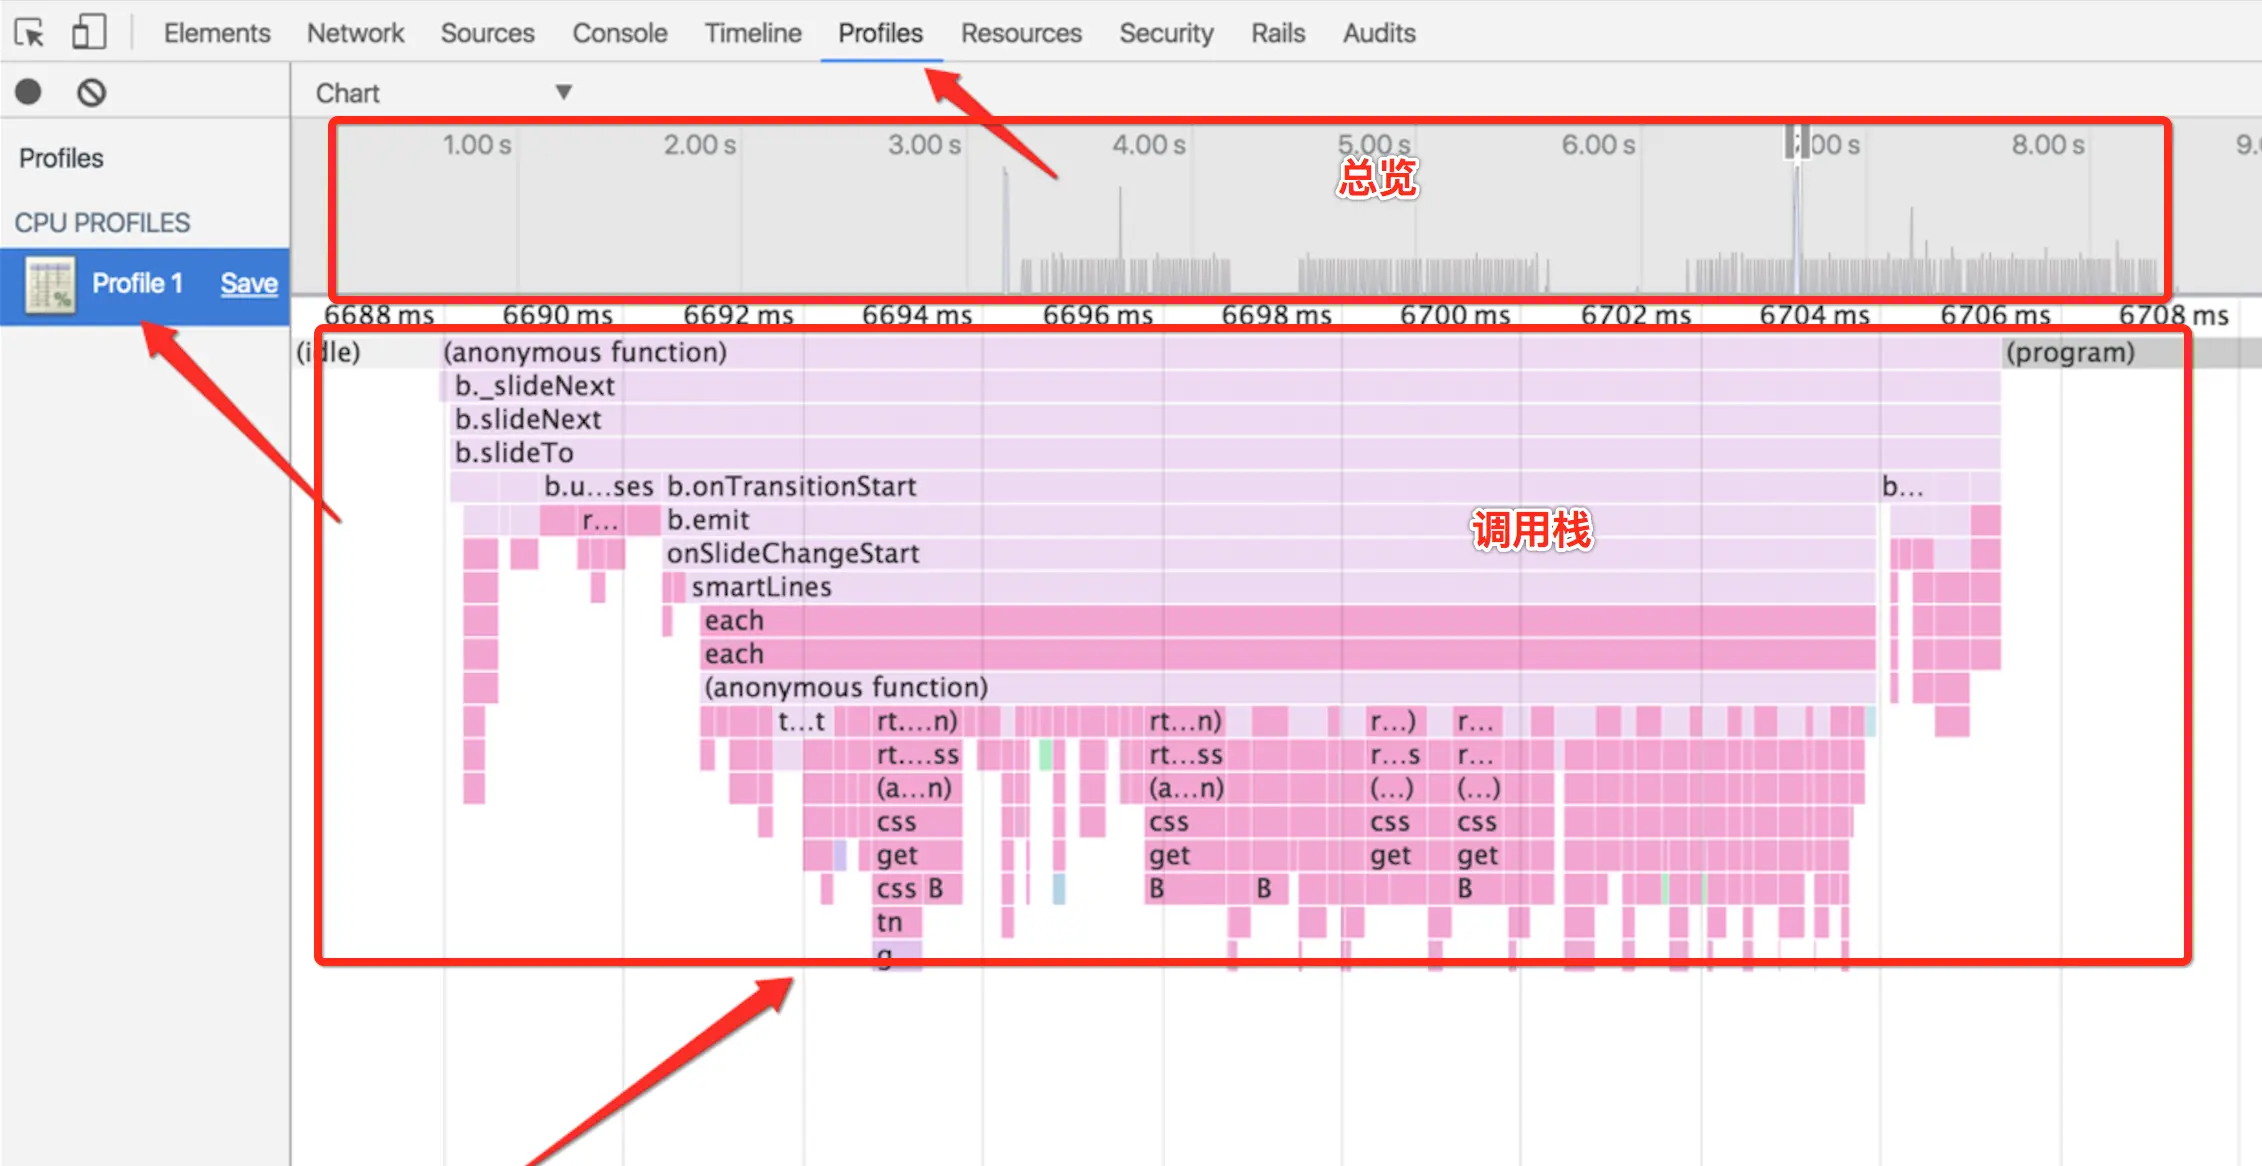Start recording with the record circle icon
The image size is (2262, 1166).
click(29, 92)
